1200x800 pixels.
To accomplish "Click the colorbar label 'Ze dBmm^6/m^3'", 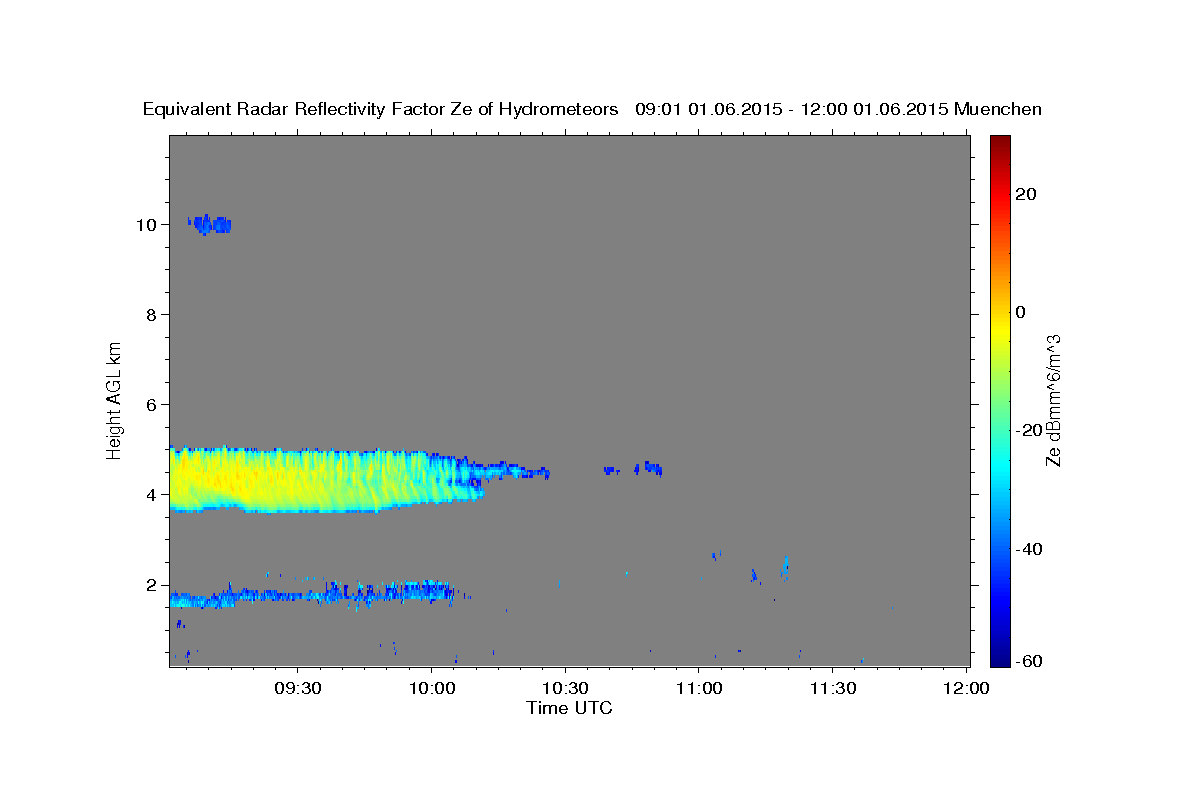I will pyautogui.click(x=1053, y=400).
